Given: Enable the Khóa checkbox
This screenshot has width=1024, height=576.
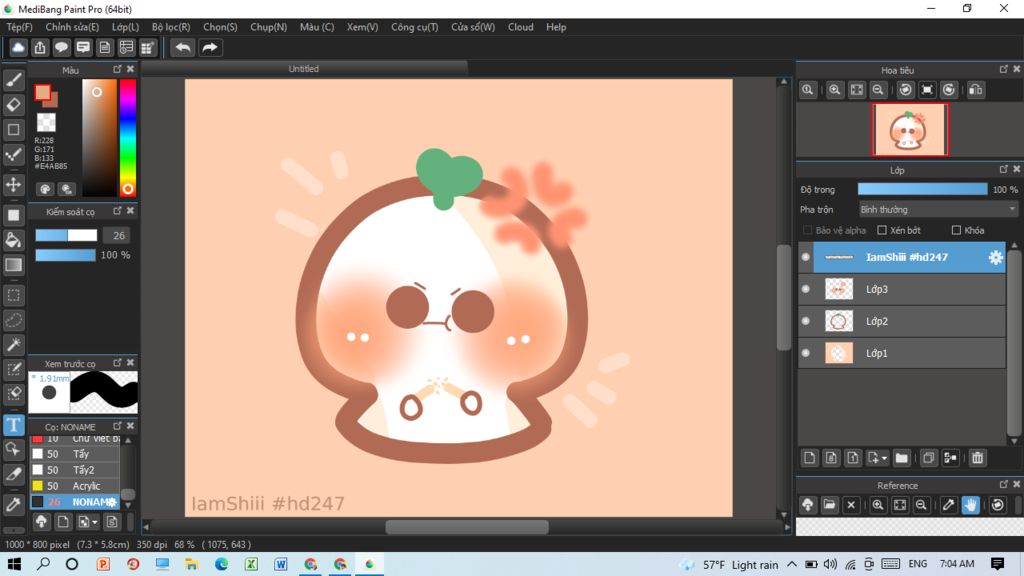Looking at the screenshot, I should tap(956, 230).
